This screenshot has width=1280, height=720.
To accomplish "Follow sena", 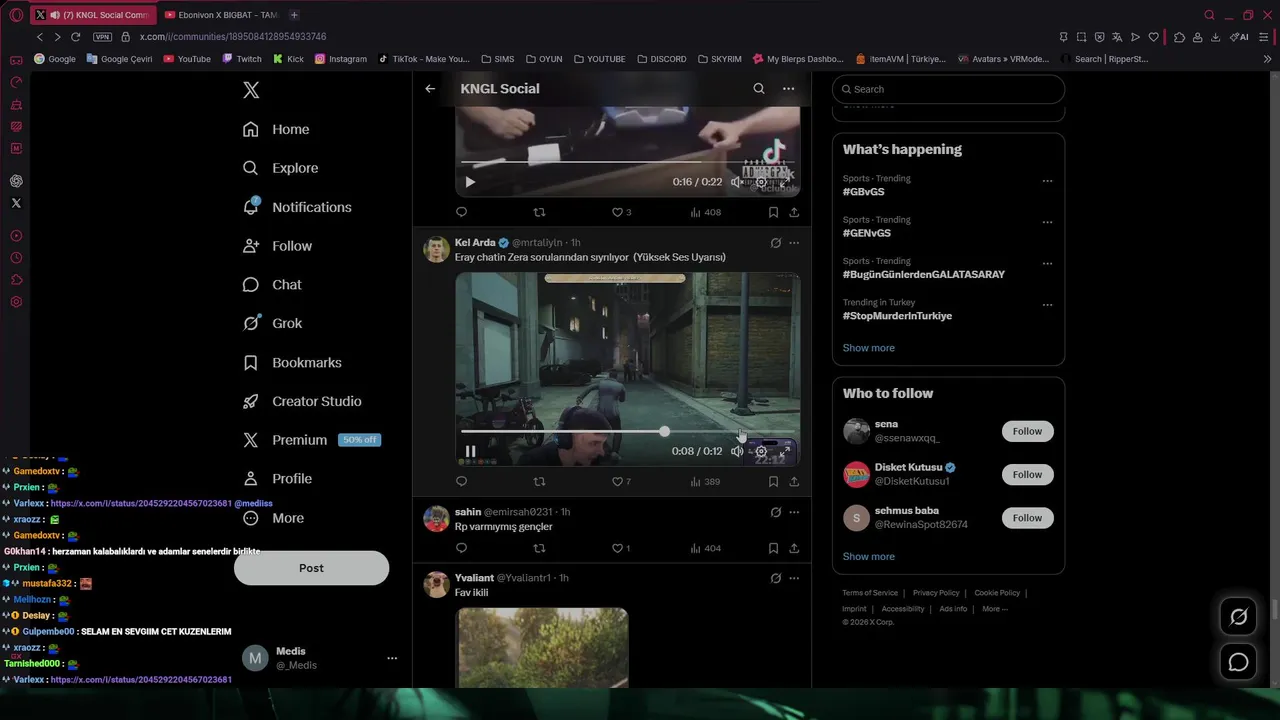I will [1027, 431].
